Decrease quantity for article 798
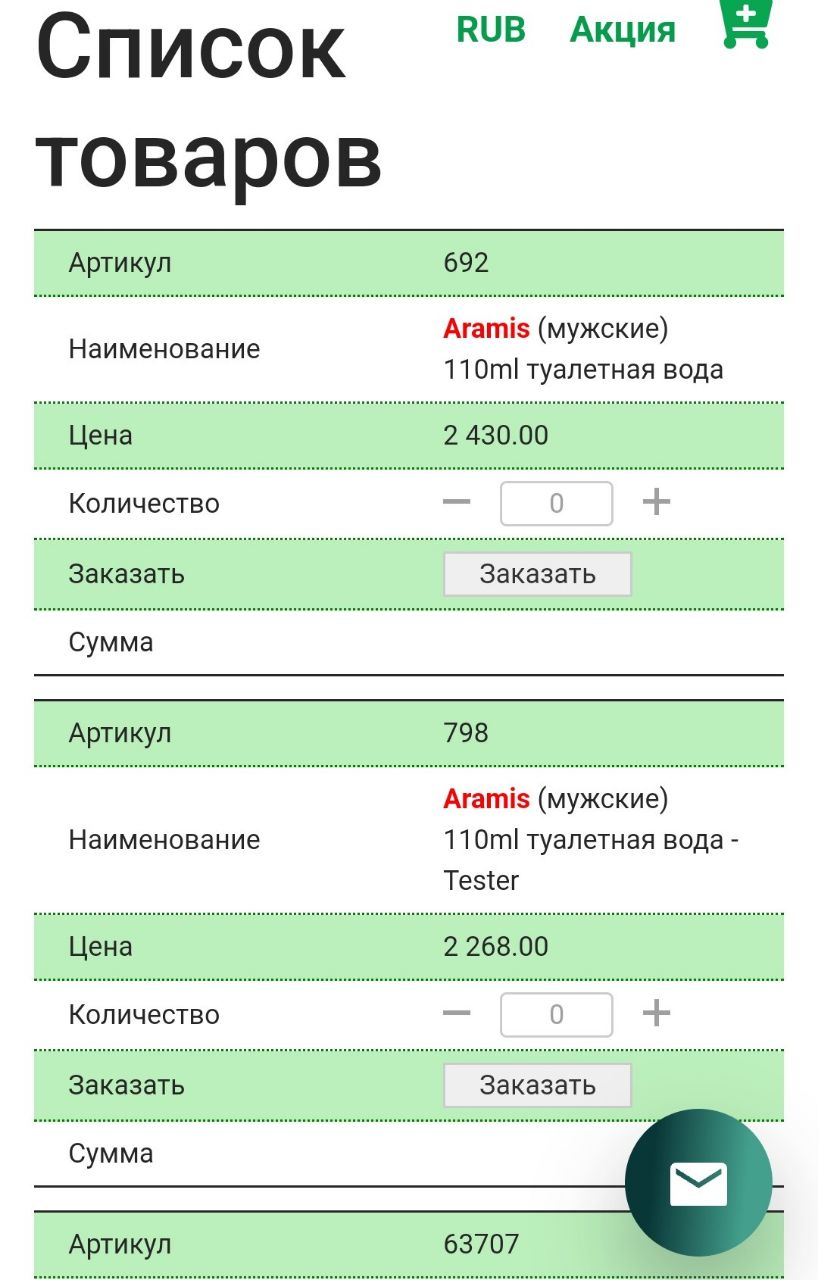Screen dimensions: 818x1280 point(456,1014)
